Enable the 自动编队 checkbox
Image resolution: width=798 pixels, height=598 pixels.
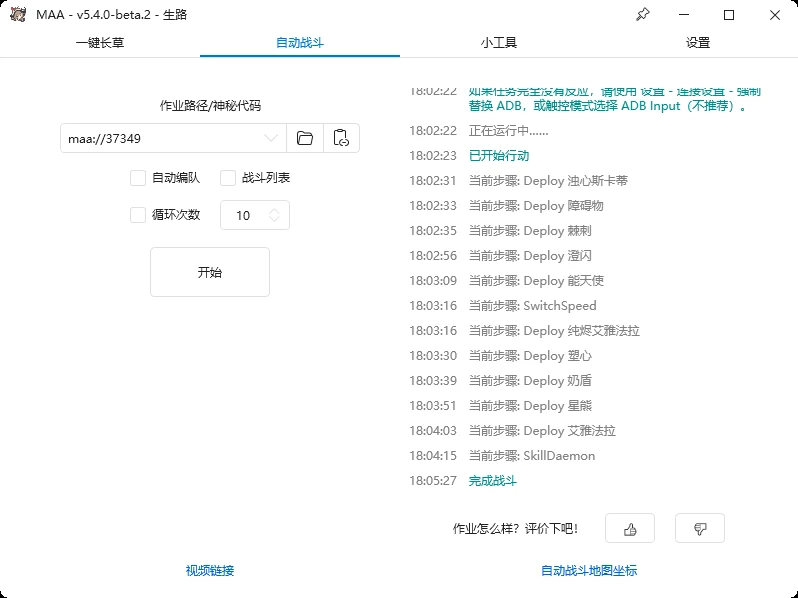(138, 178)
